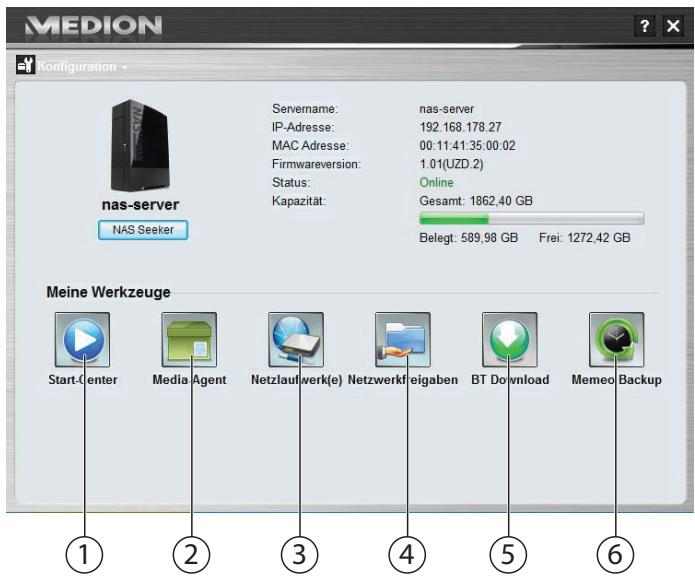Click the IP address 192.168.178.27

pyautogui.click(x=460, y=128)
